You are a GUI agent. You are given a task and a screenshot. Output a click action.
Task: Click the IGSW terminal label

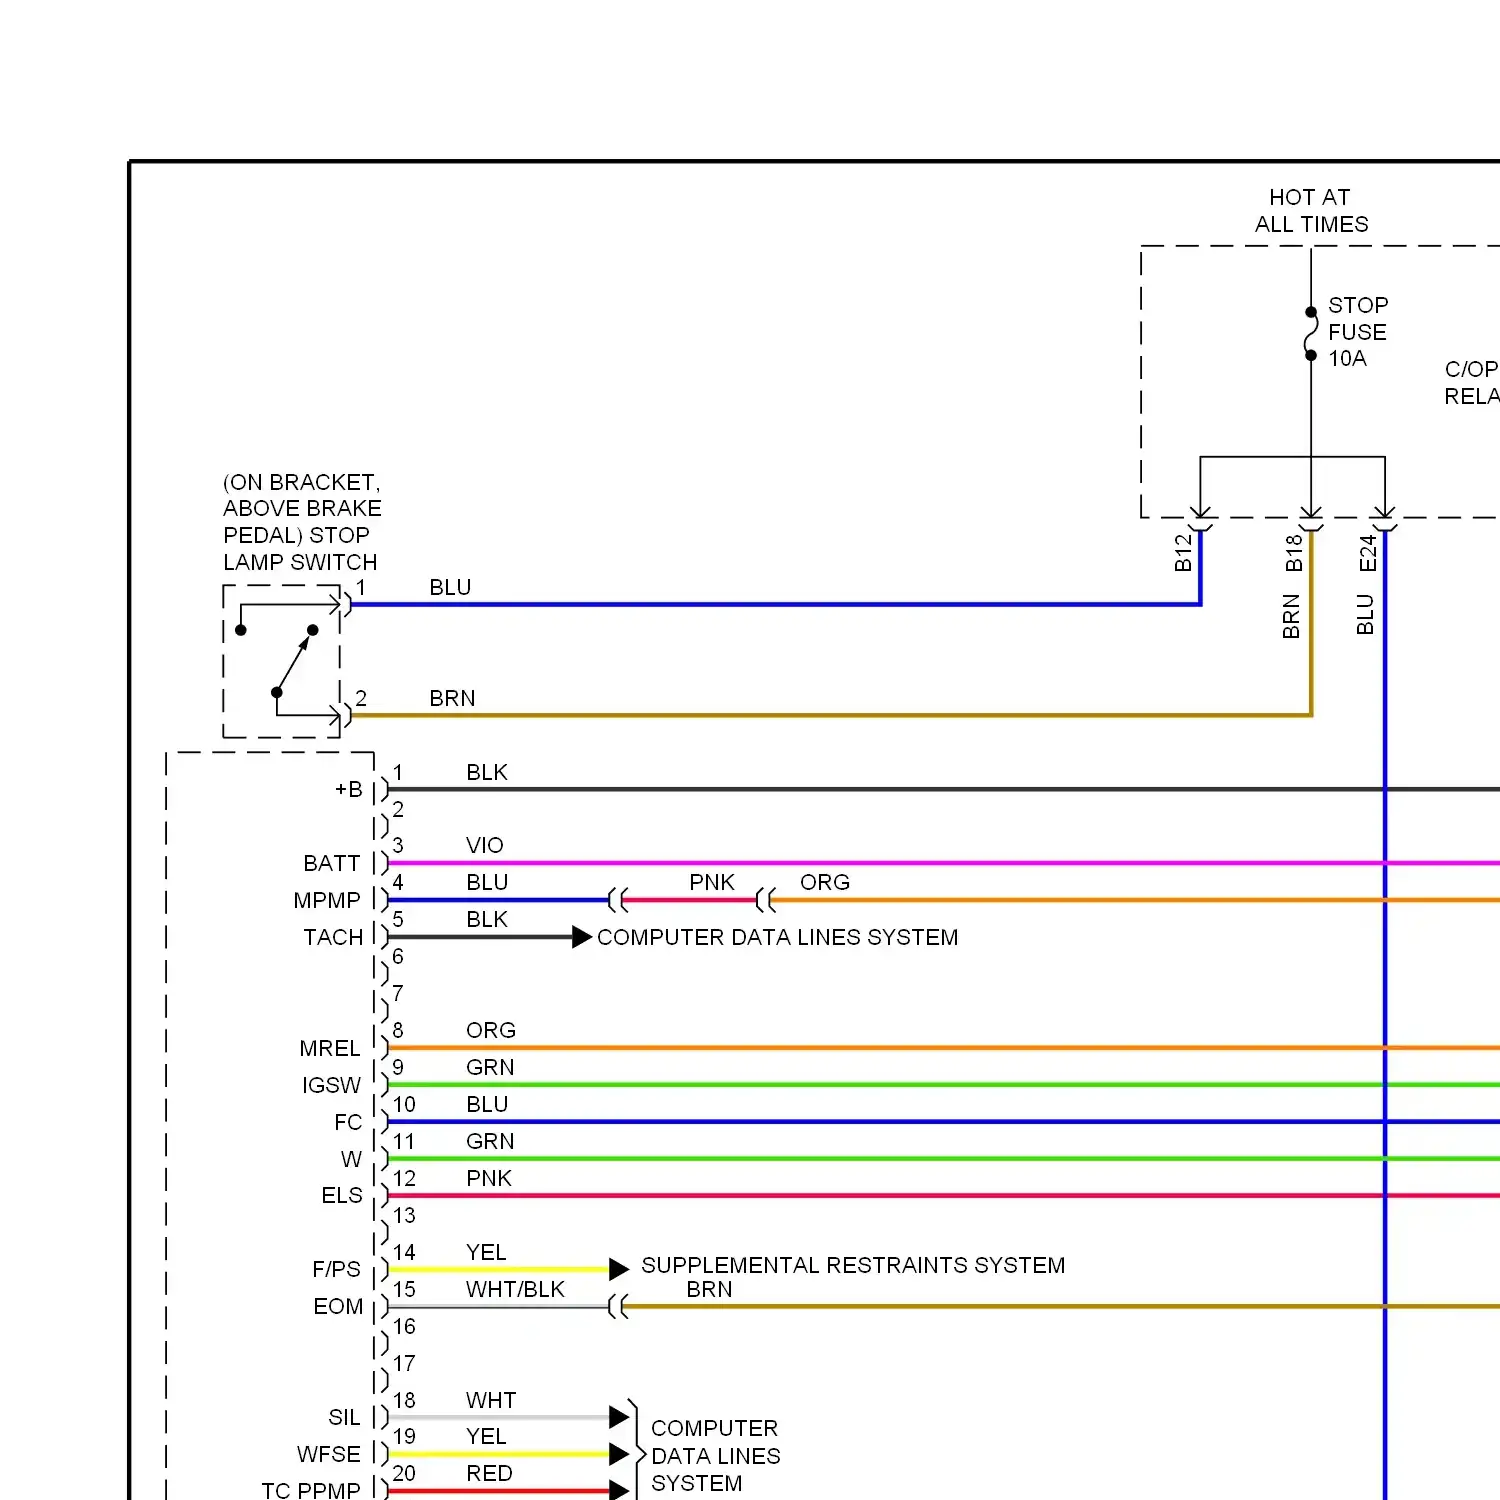pos(331,1085)
